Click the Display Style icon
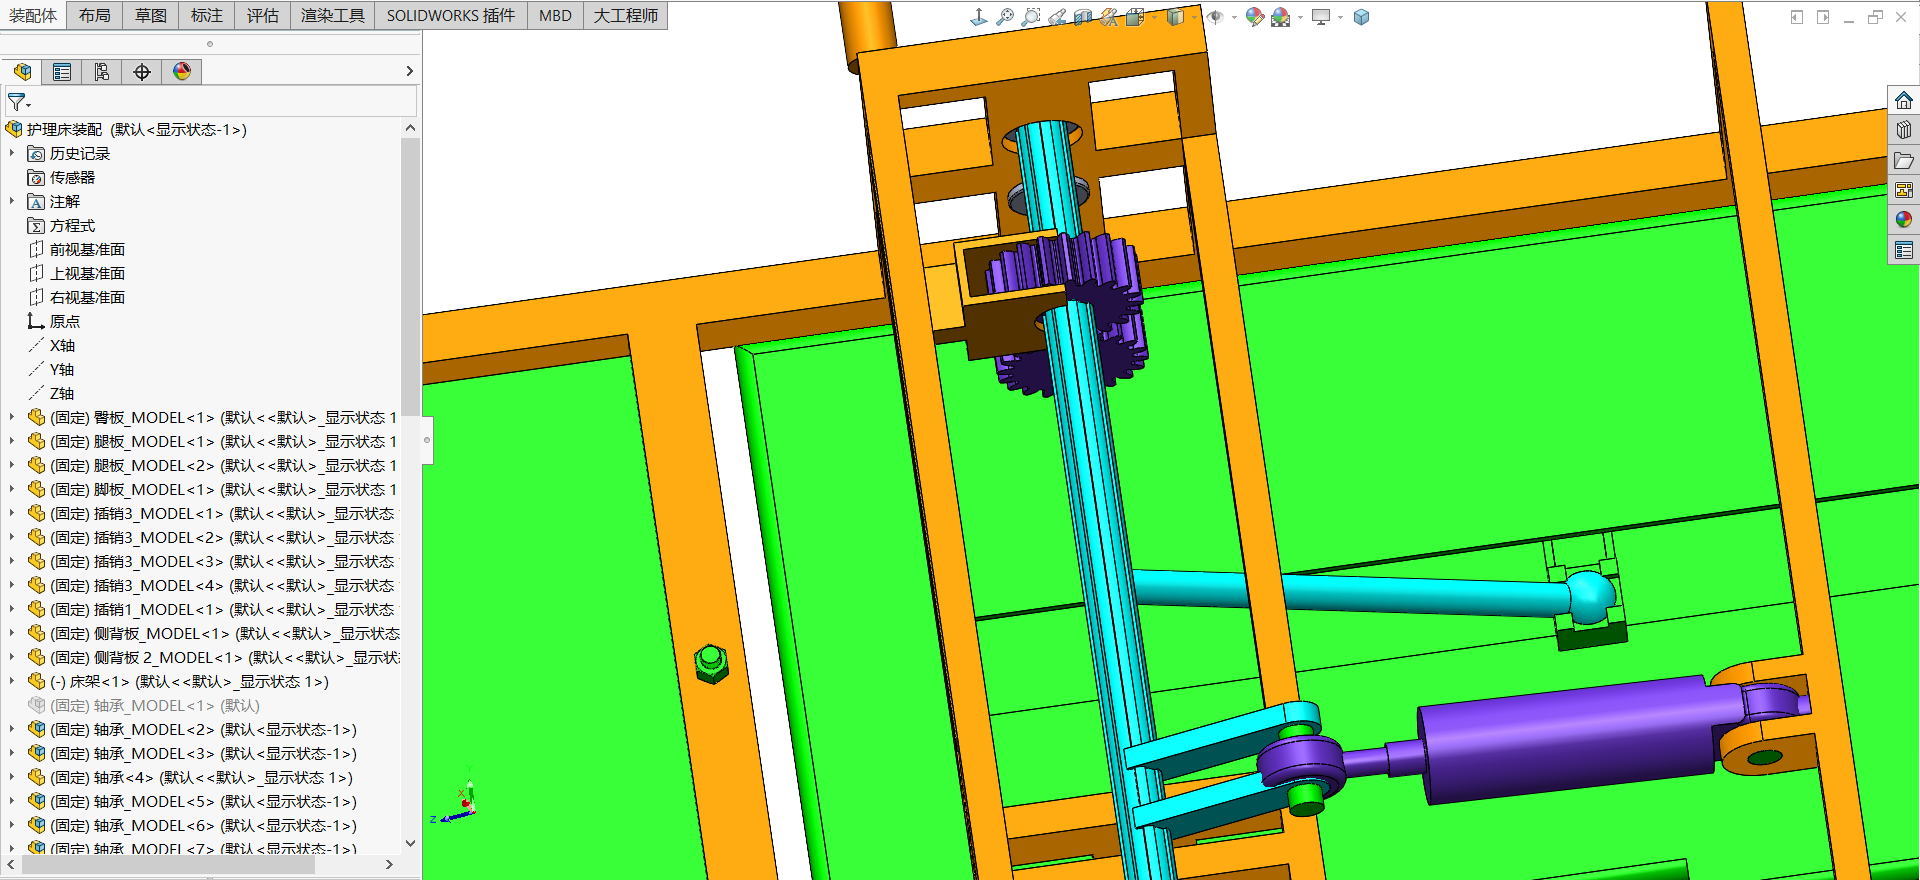Screen dimensions: 1920x880 (x=1176, y=17)
